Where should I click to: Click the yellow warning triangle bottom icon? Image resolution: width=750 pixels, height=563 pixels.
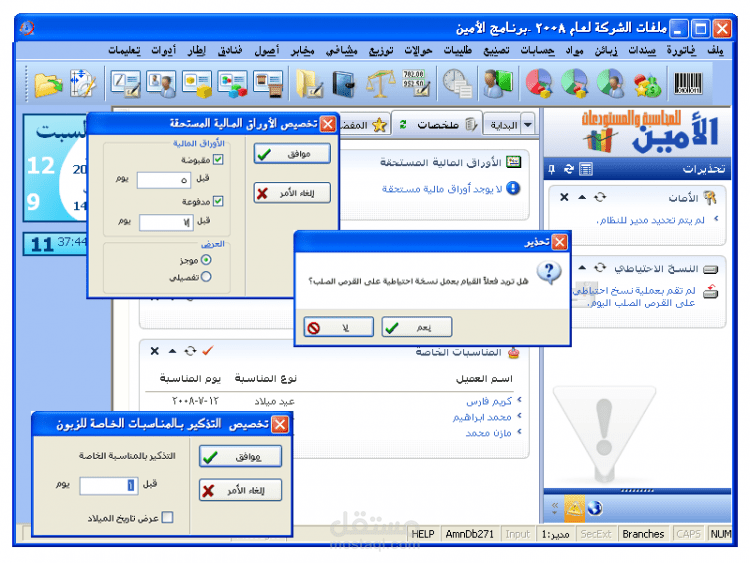coord(574,508)
